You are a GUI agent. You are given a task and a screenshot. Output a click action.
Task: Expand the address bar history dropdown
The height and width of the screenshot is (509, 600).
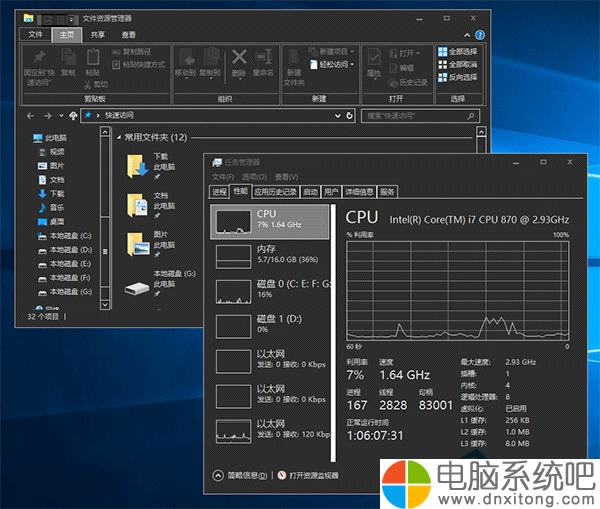pos(338,116)
